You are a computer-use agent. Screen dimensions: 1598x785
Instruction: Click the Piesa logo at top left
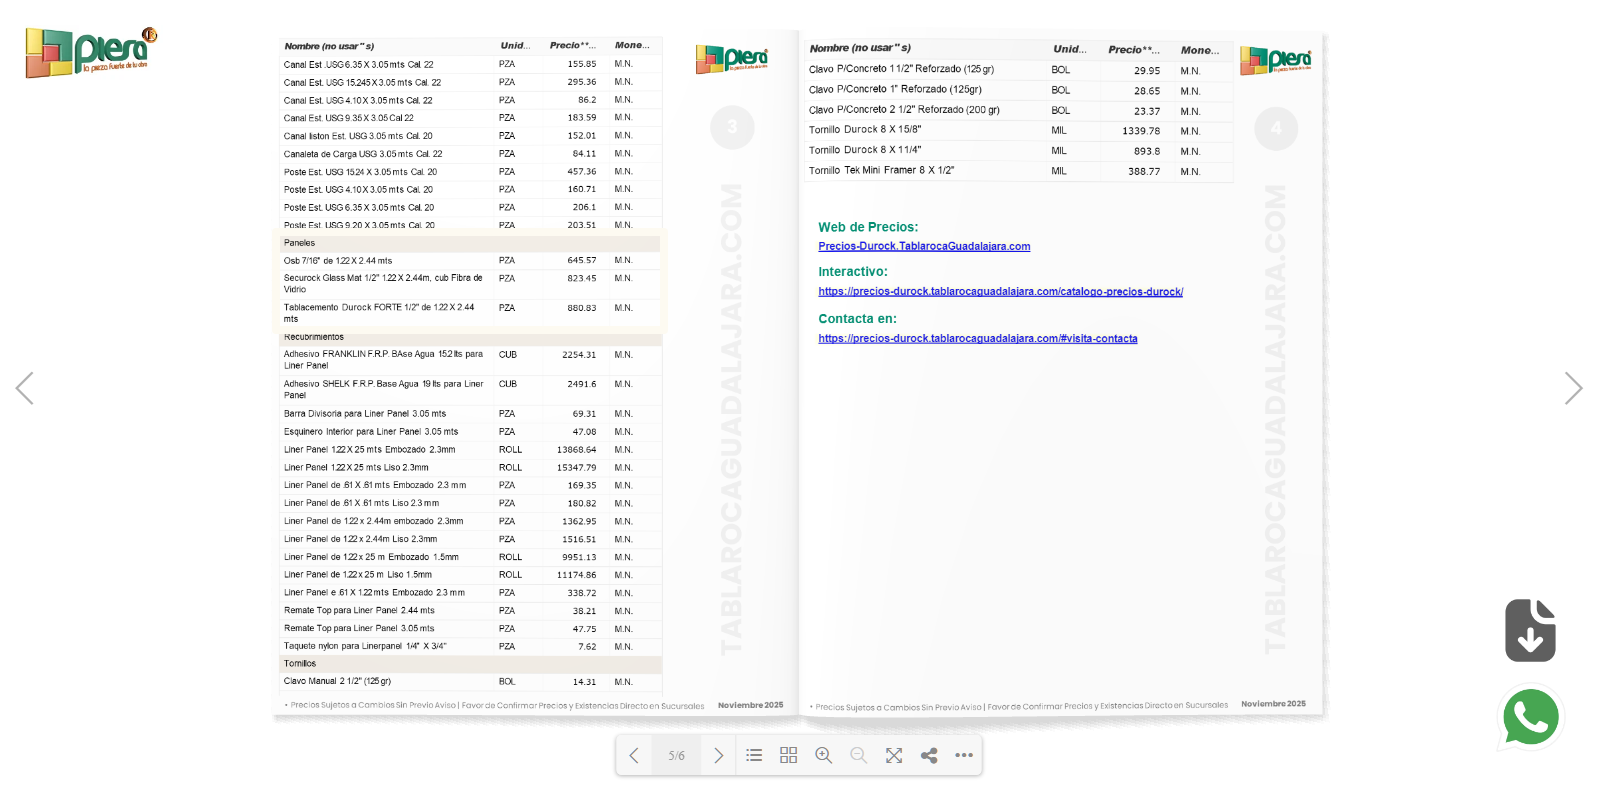[91, 52]
